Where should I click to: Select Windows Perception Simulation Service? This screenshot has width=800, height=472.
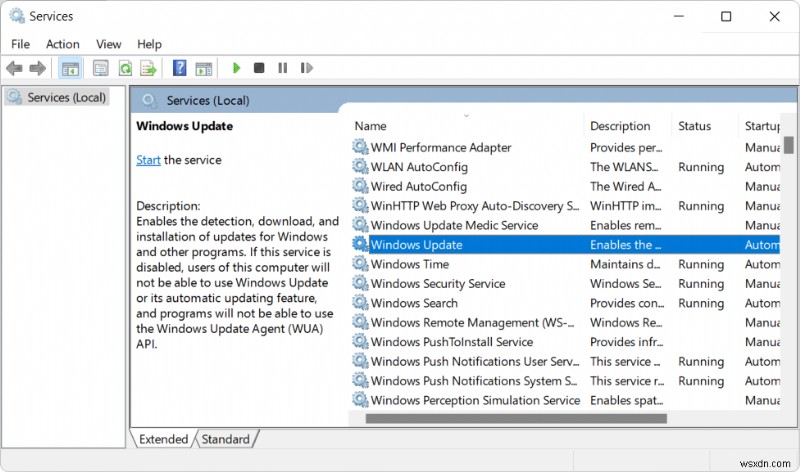(x=475, y=400)
